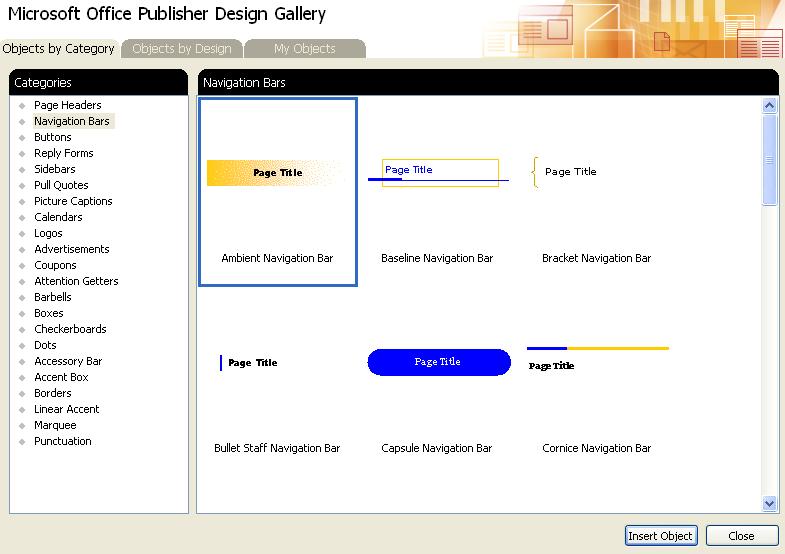Click the Close button
785x554 pixels.
click(x=741, y=536)
